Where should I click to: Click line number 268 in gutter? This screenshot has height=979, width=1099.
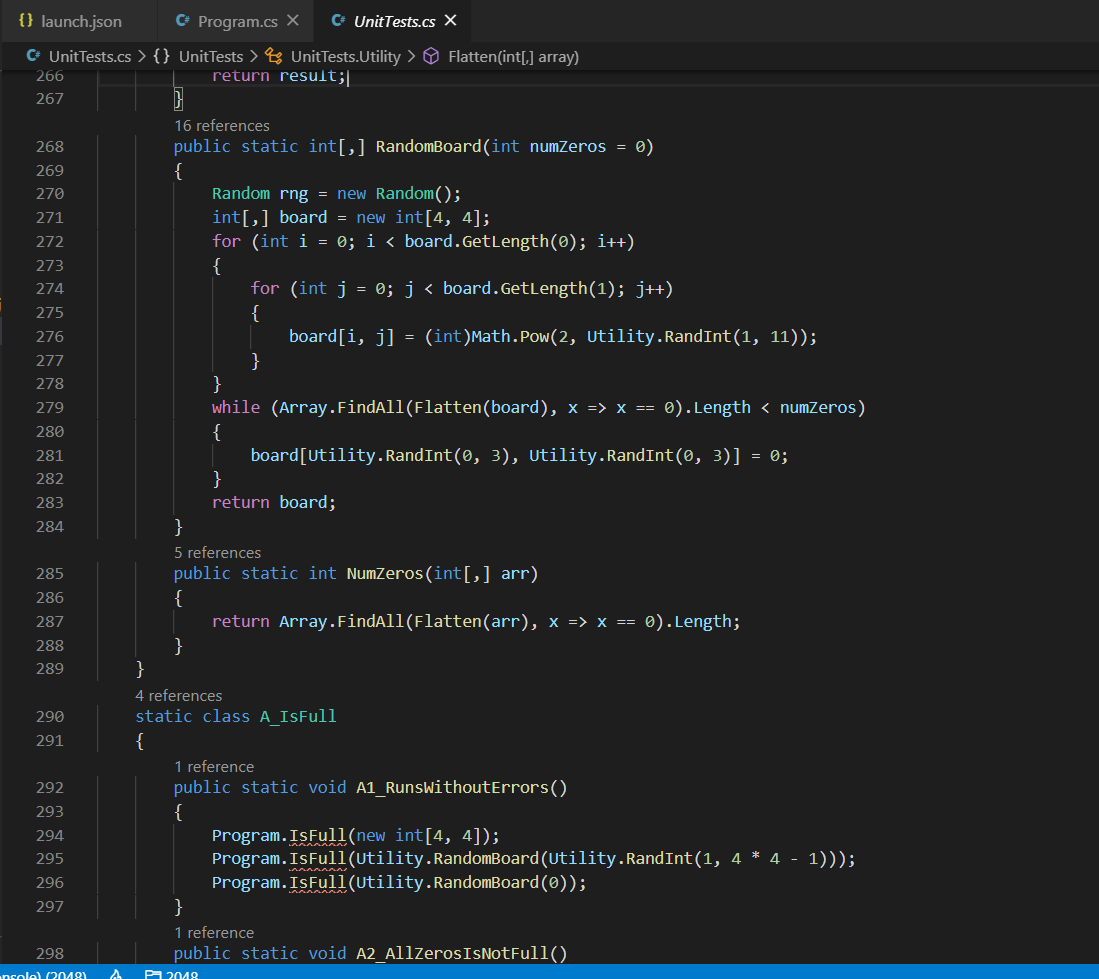(x=50, y=146)
